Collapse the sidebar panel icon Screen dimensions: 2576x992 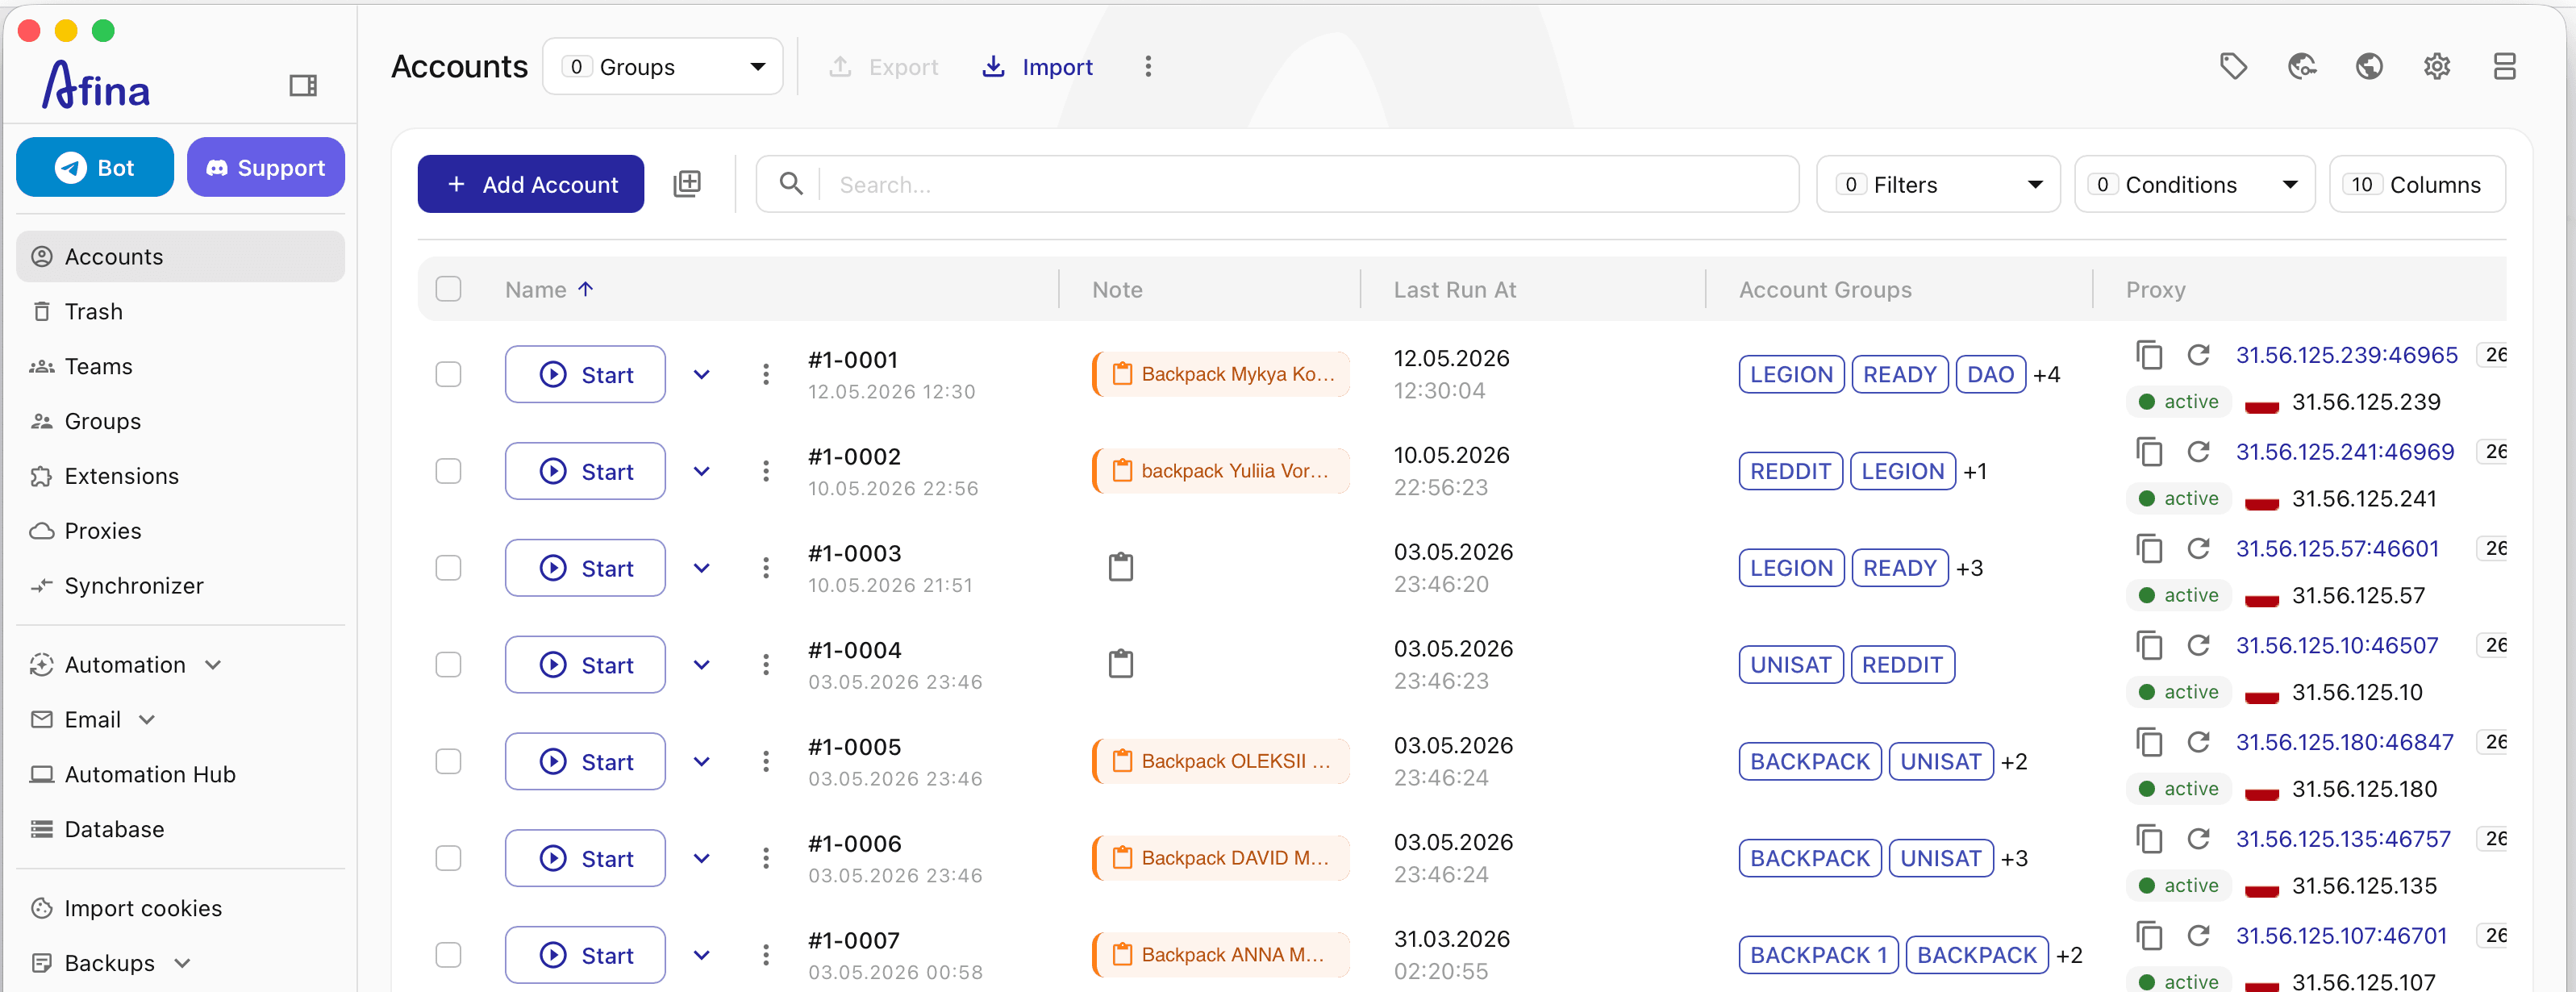point(303,86)
